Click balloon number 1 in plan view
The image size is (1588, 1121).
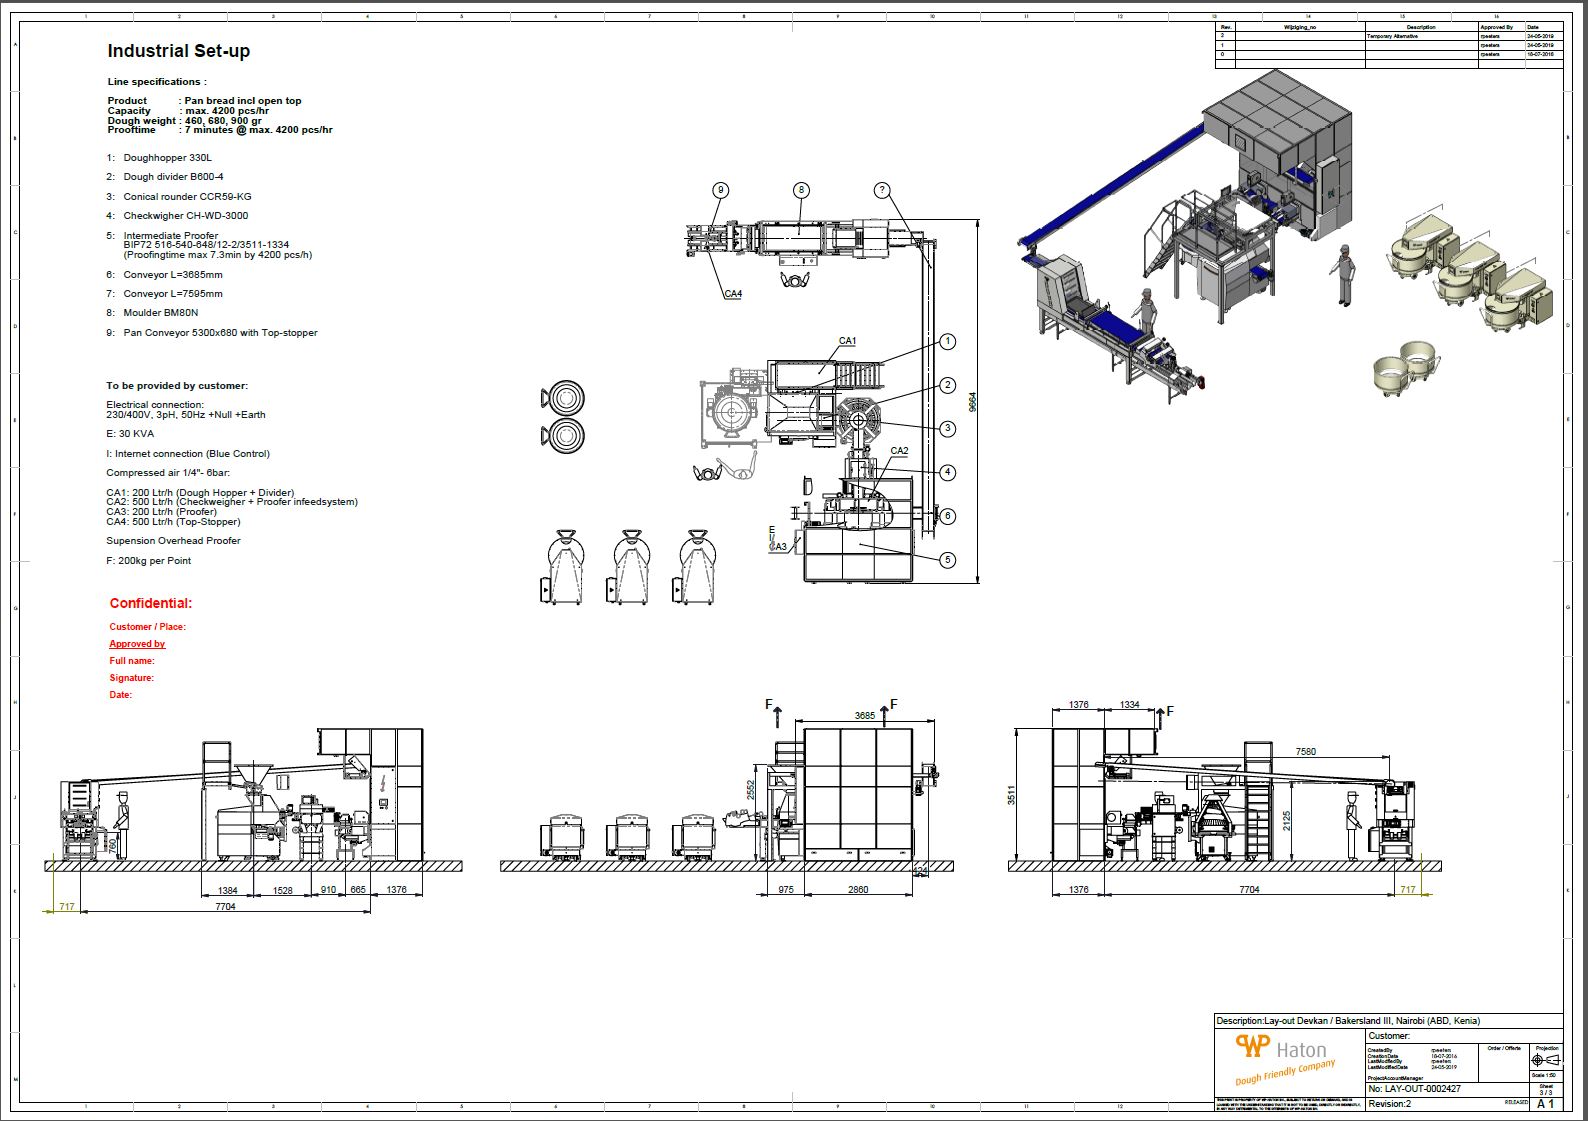[x=947, y=342]
